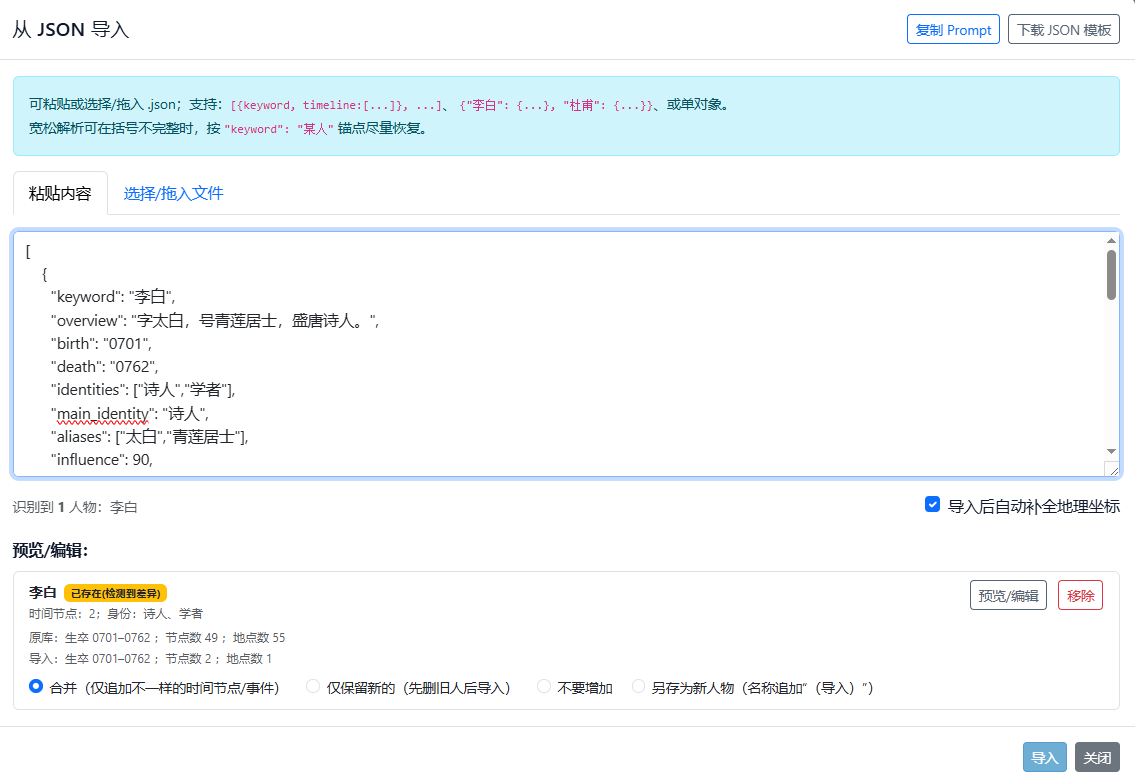
Task: Switch to the 粘贴内容 tab
Action: point(60,193)
